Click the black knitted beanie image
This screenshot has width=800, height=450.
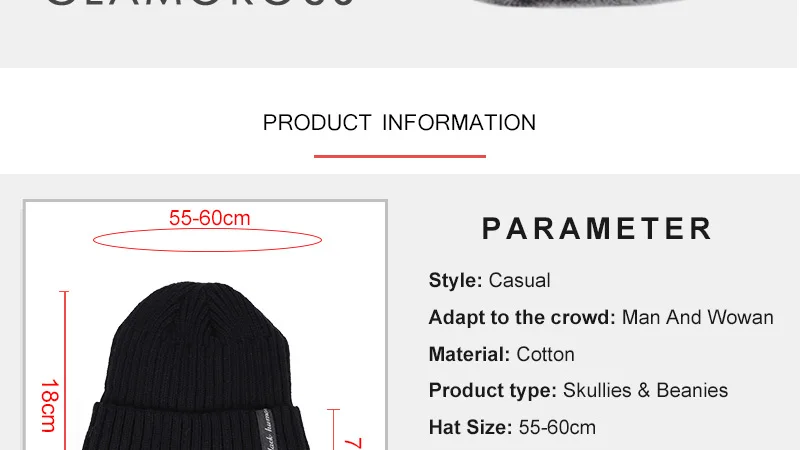pos(195,366)
